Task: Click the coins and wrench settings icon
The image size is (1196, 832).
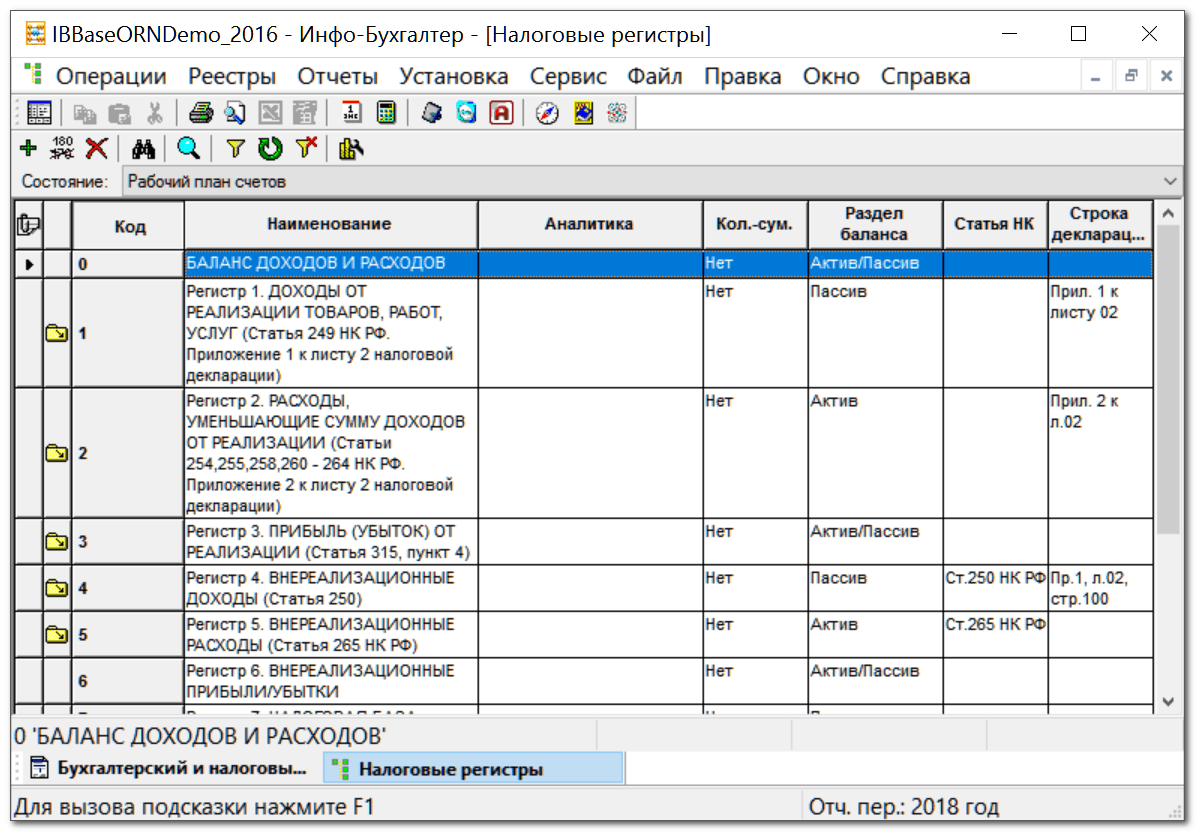Action: [x=351, y=148]
